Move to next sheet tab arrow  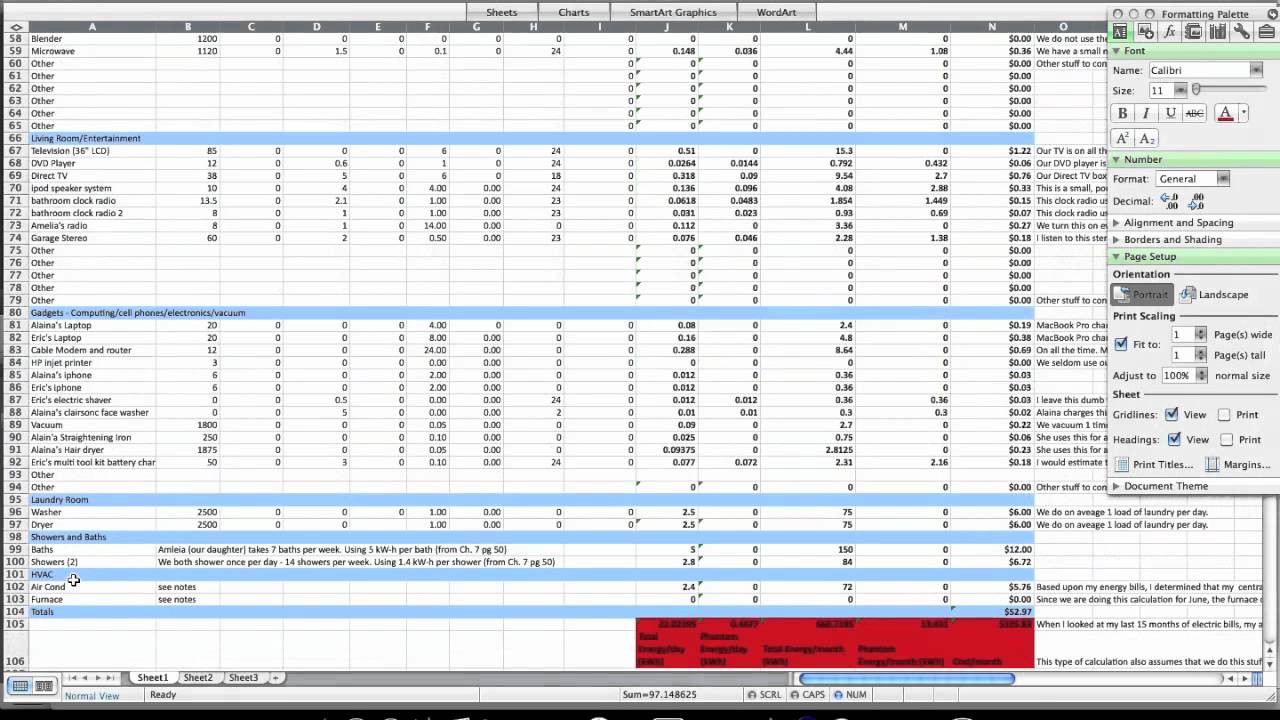point(98,678)
